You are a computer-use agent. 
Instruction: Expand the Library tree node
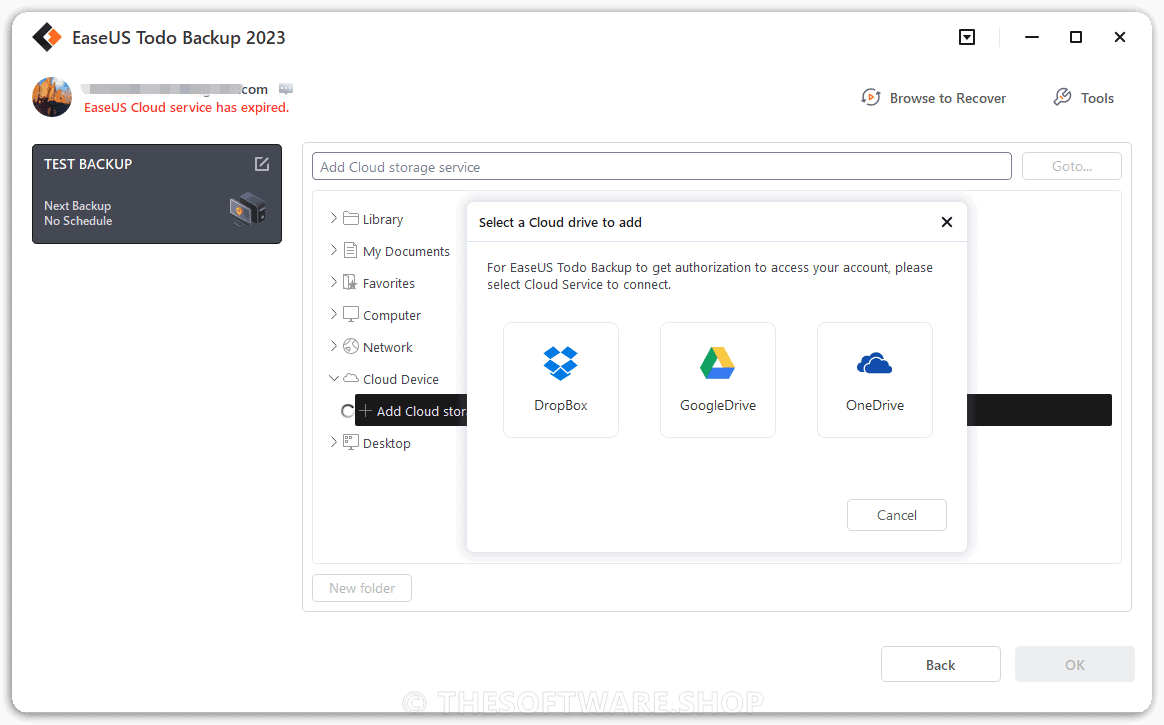pyautogui.click(x=333, y=217)
